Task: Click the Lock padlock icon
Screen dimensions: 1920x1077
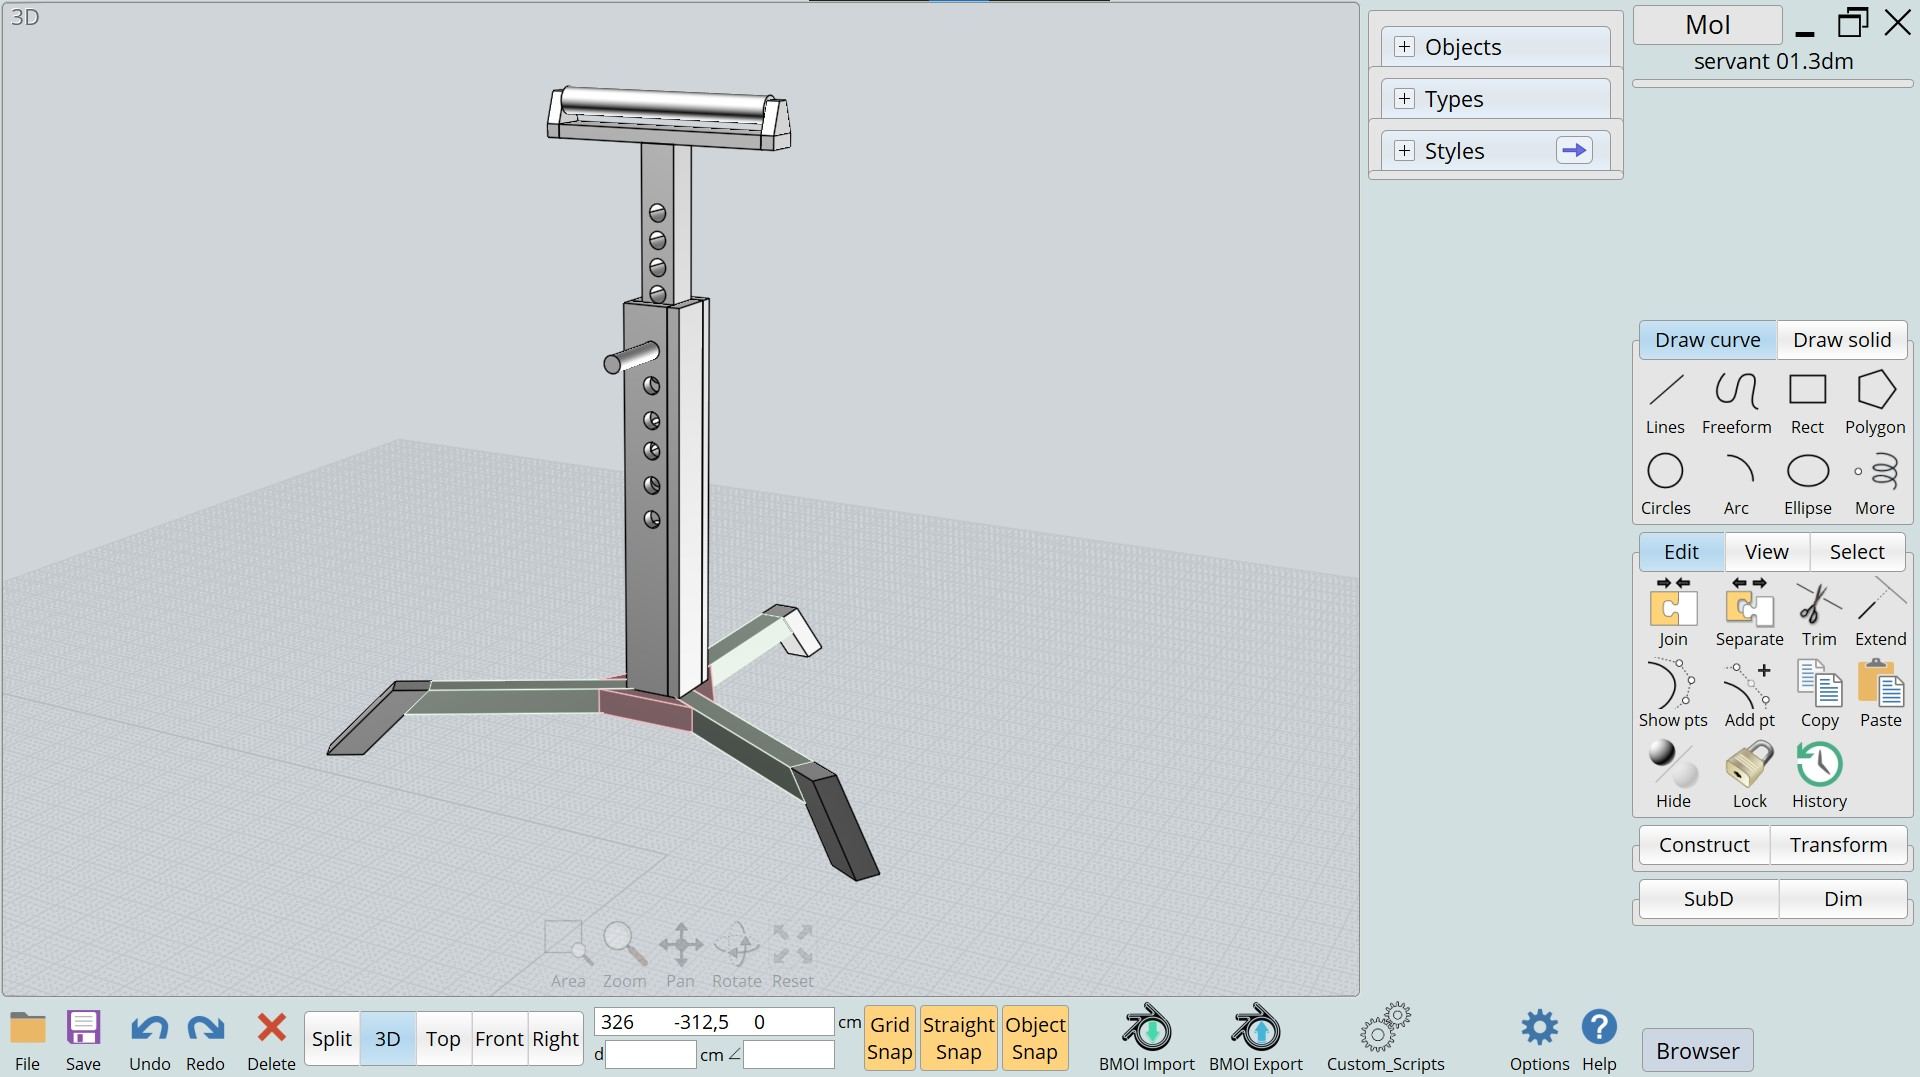Action: tap(1749, 765)
